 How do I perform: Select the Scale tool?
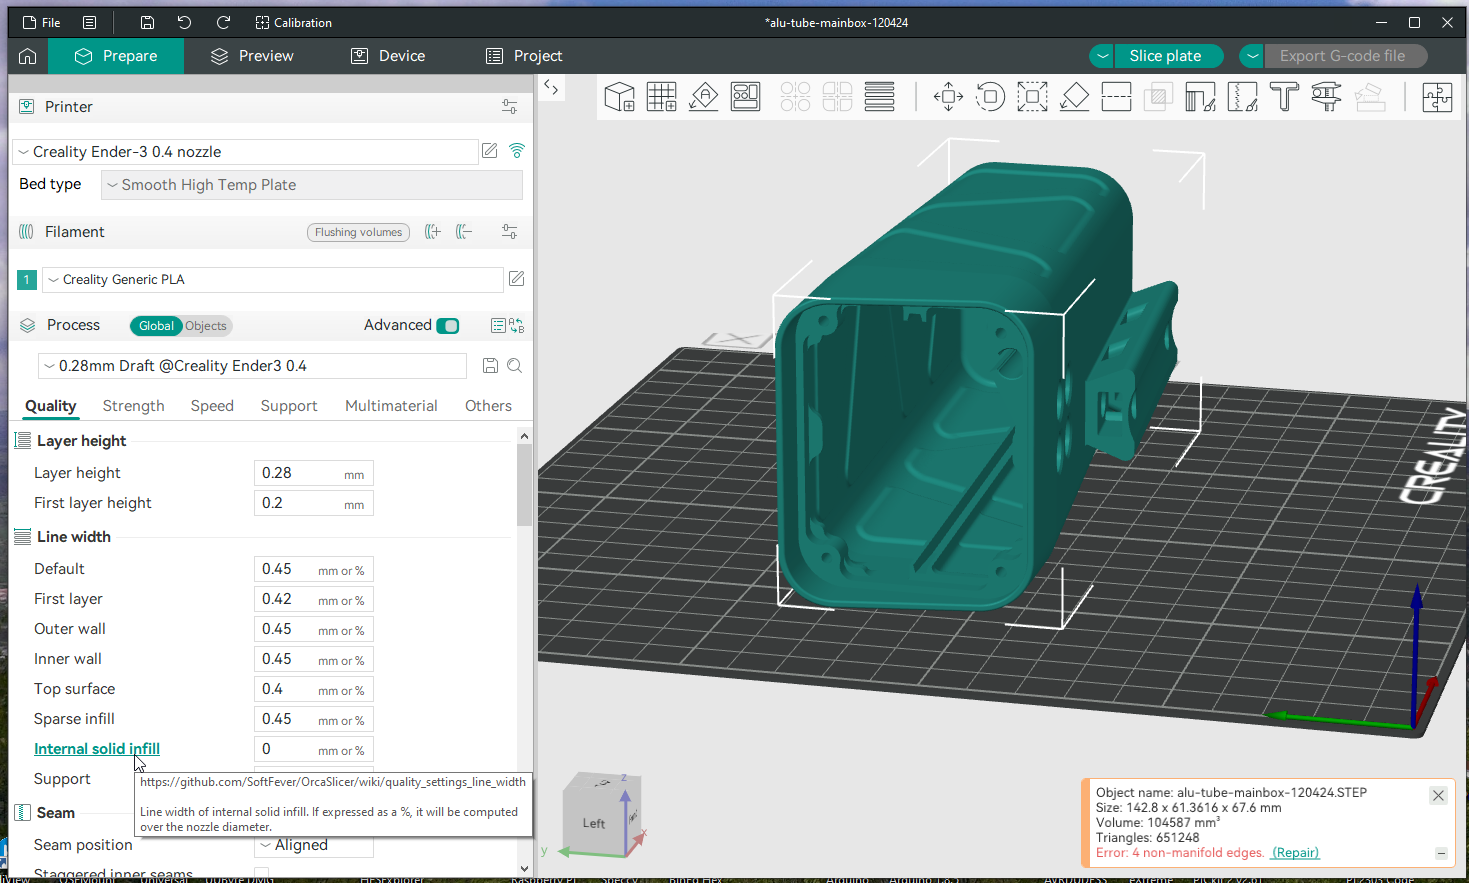click(x=1032, y=97)
